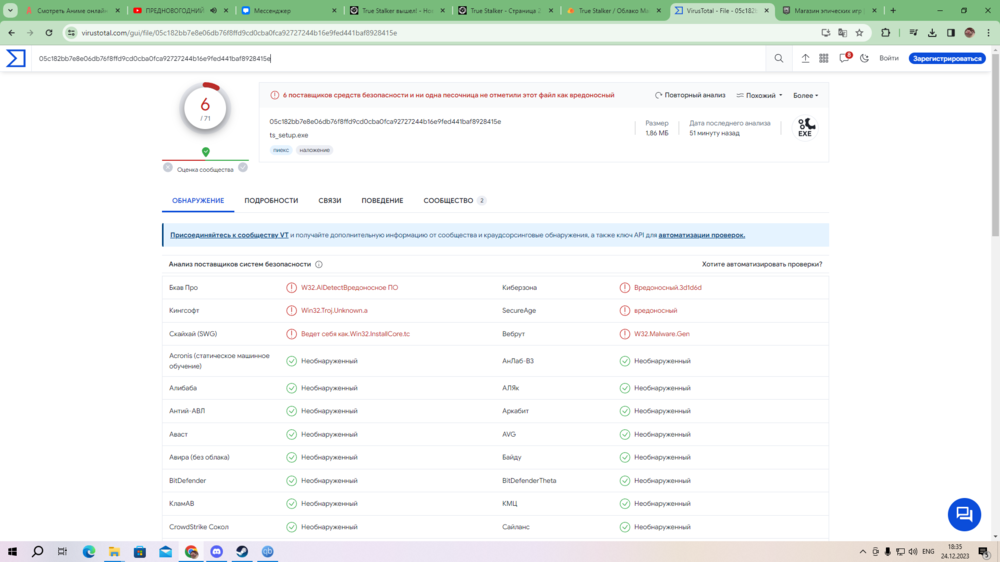
Task: Click the detection score gauge 6/71
Action: pos(205,108)
